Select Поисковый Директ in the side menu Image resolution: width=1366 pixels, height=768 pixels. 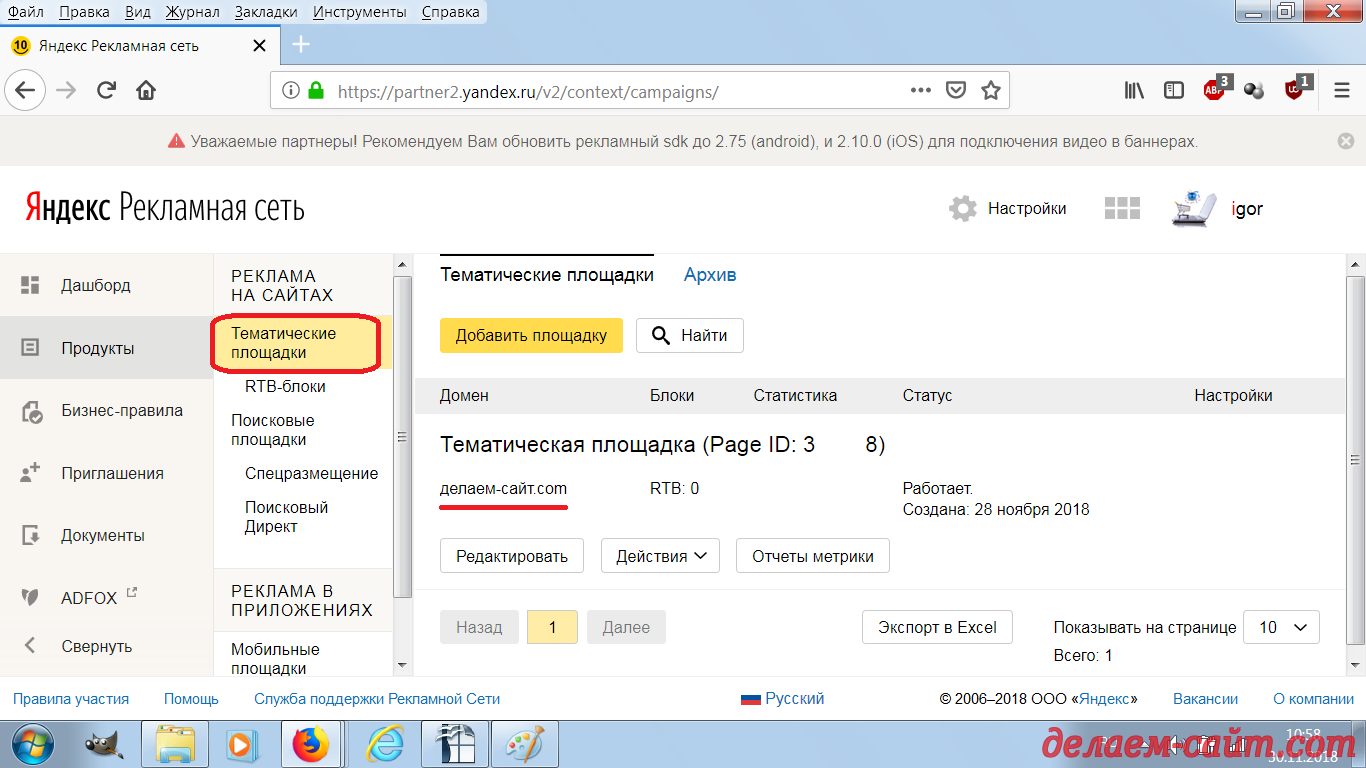286,517
